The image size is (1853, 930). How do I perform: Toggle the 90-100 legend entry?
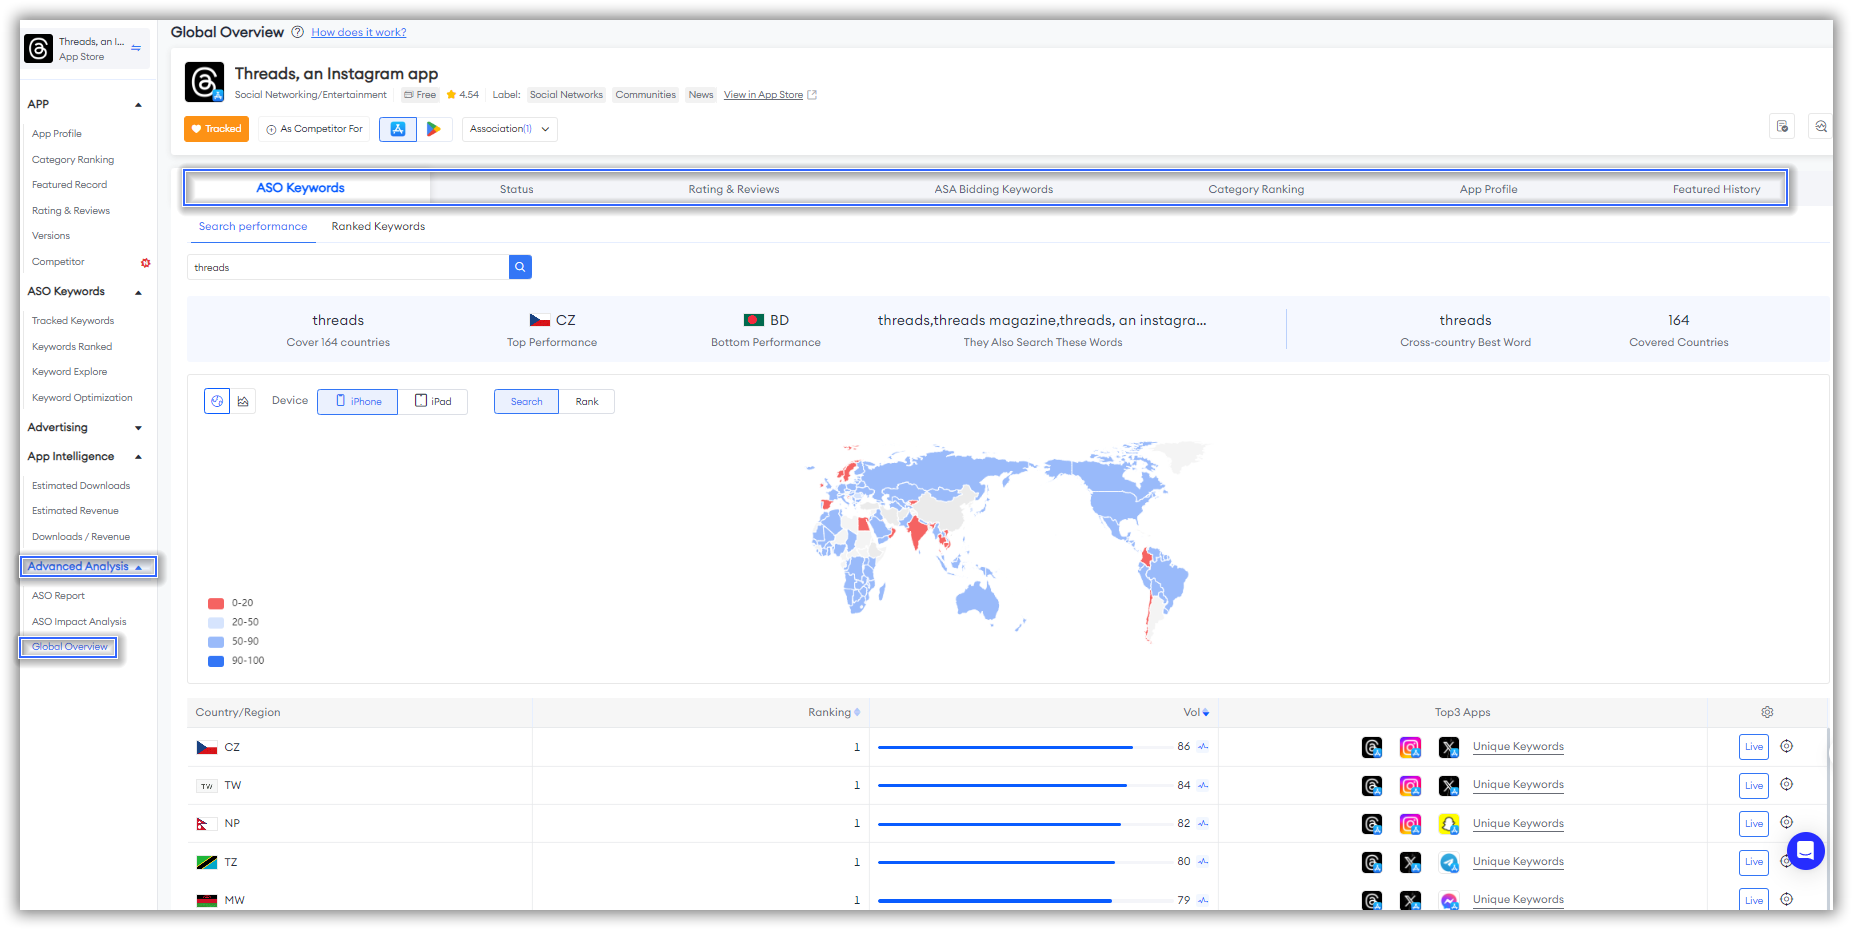[236, 660]
